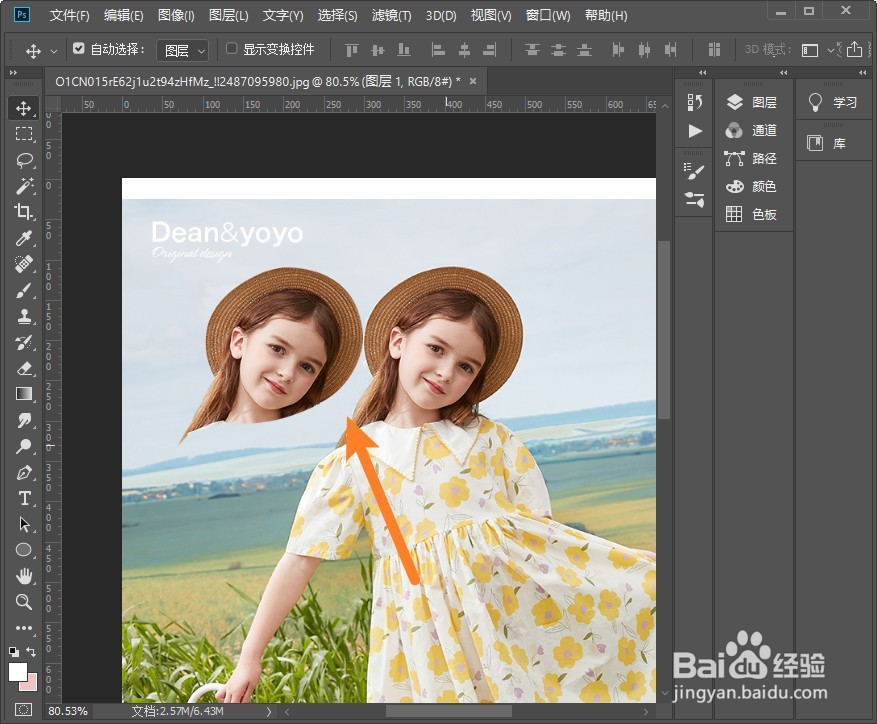
Task: Select the Eyedropper tool
Action: click(24, 238)
